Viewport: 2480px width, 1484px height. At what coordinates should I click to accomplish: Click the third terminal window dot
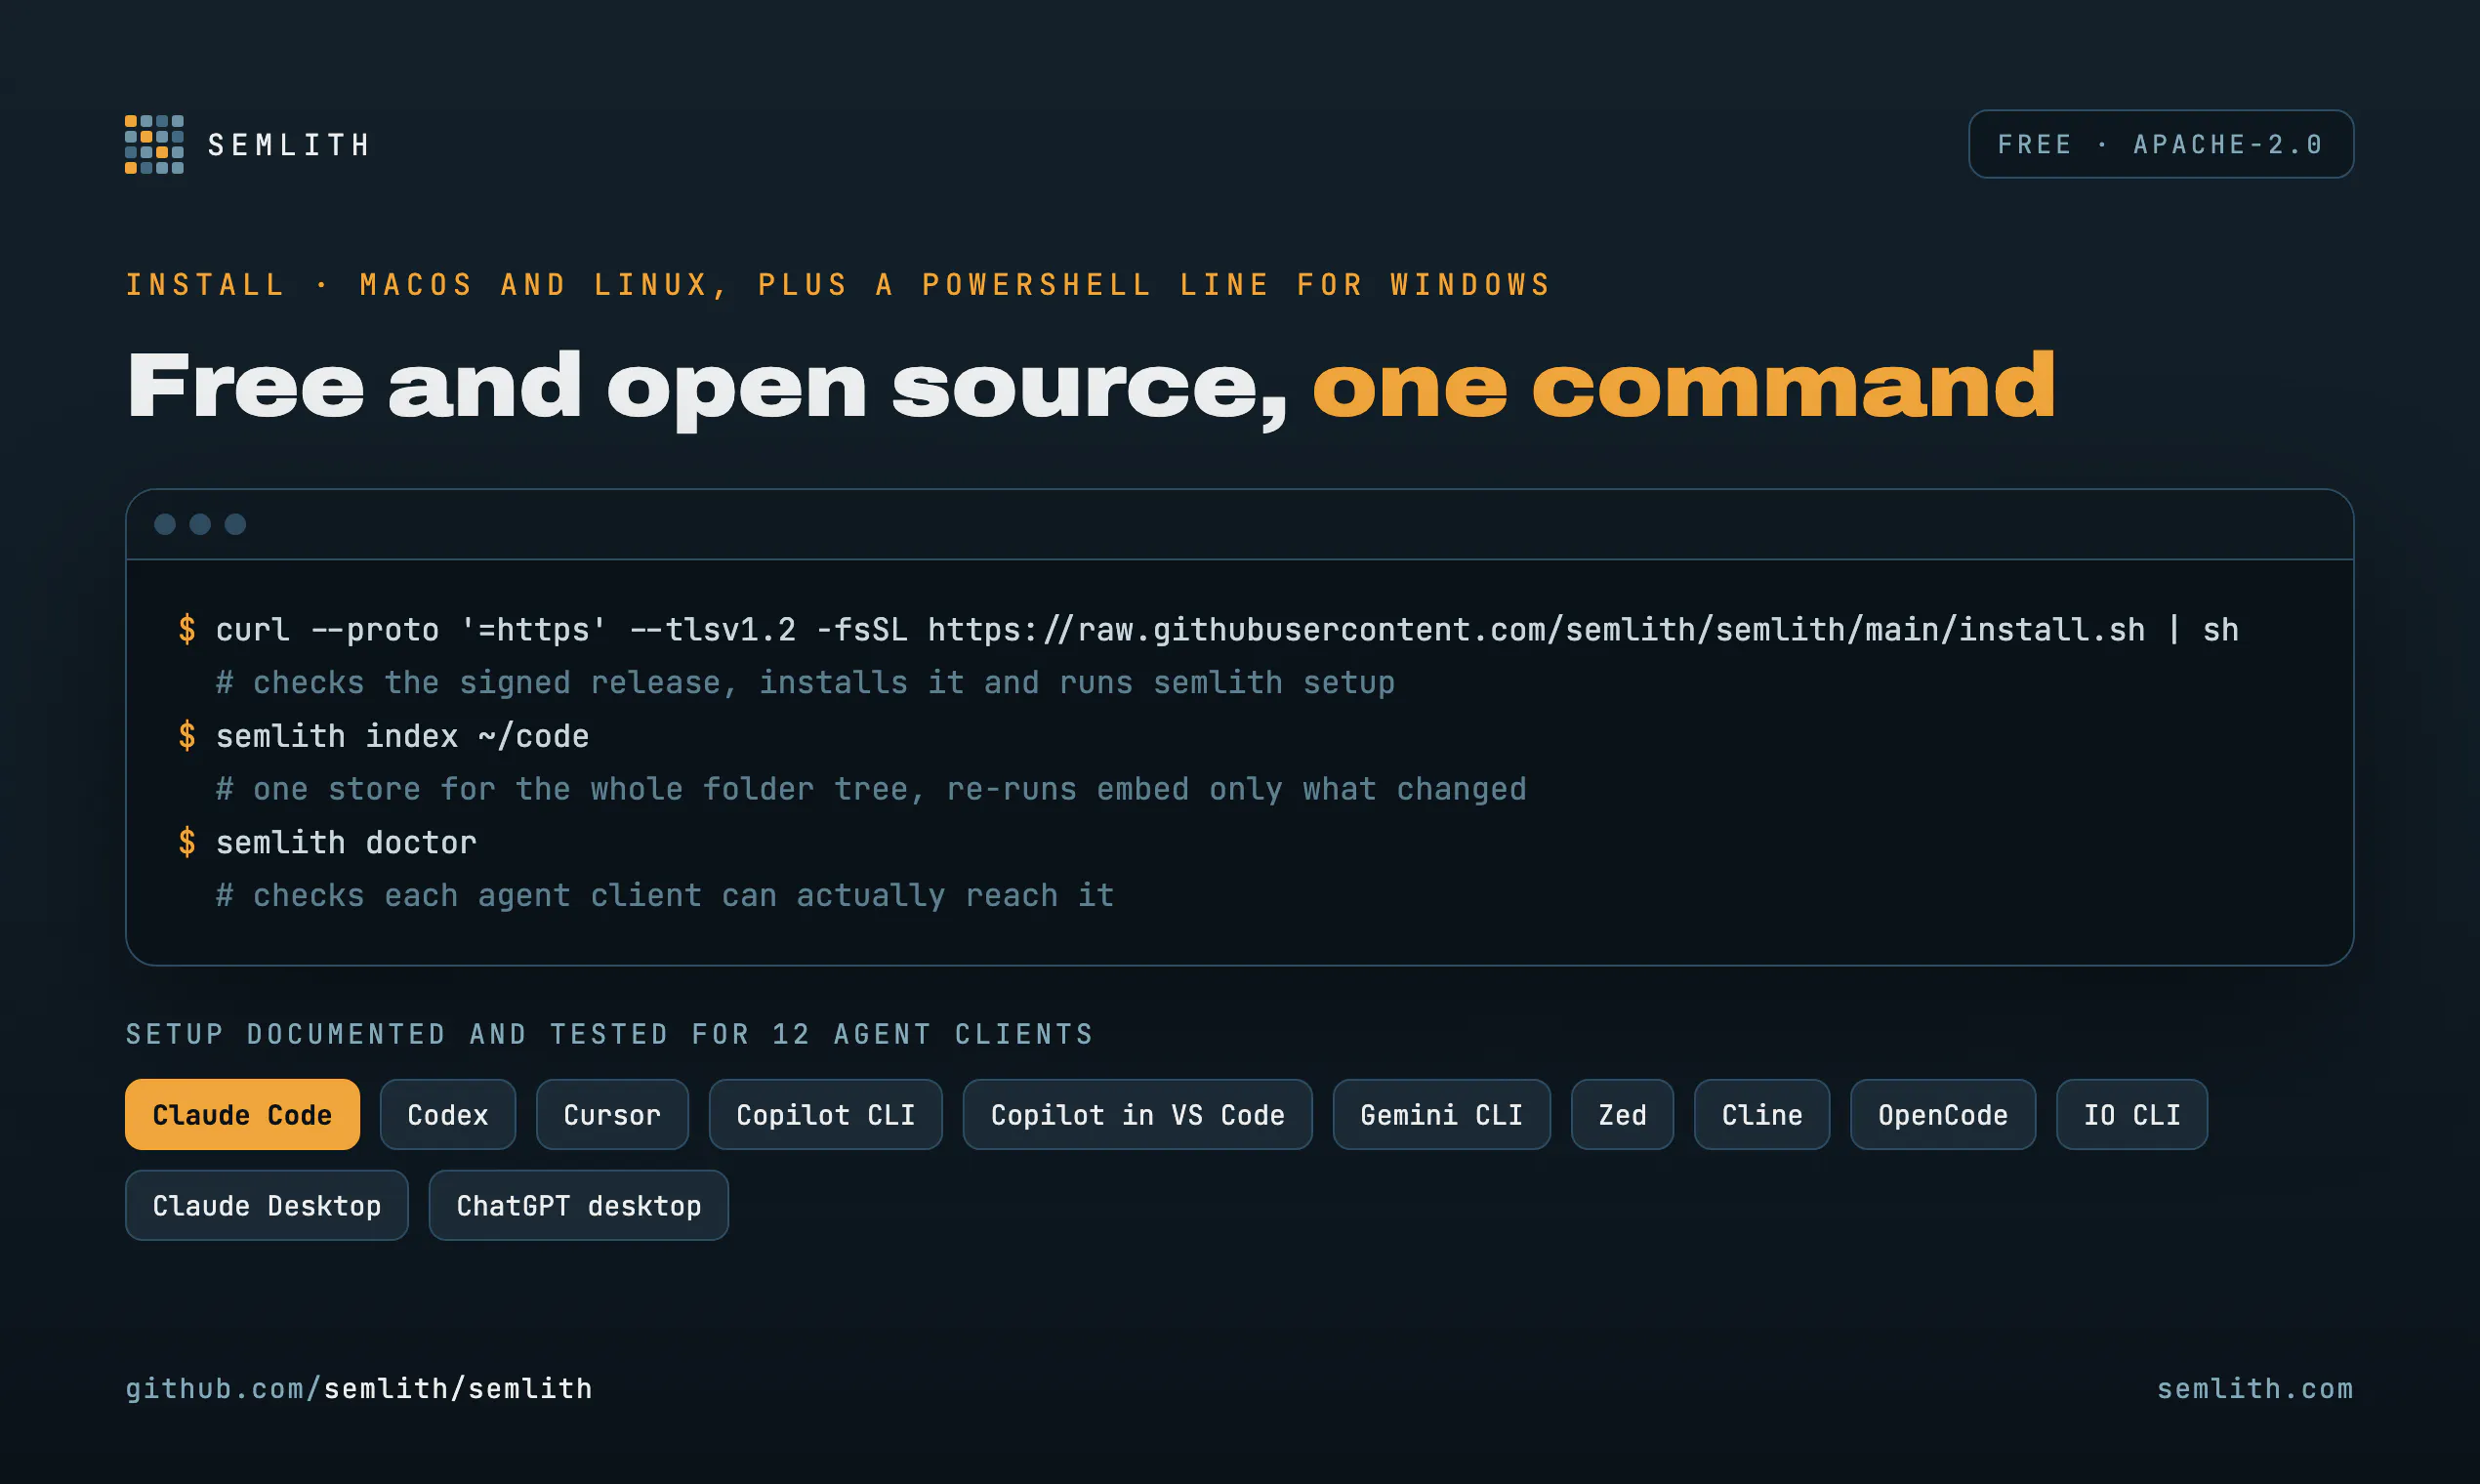tap(235, 524)
